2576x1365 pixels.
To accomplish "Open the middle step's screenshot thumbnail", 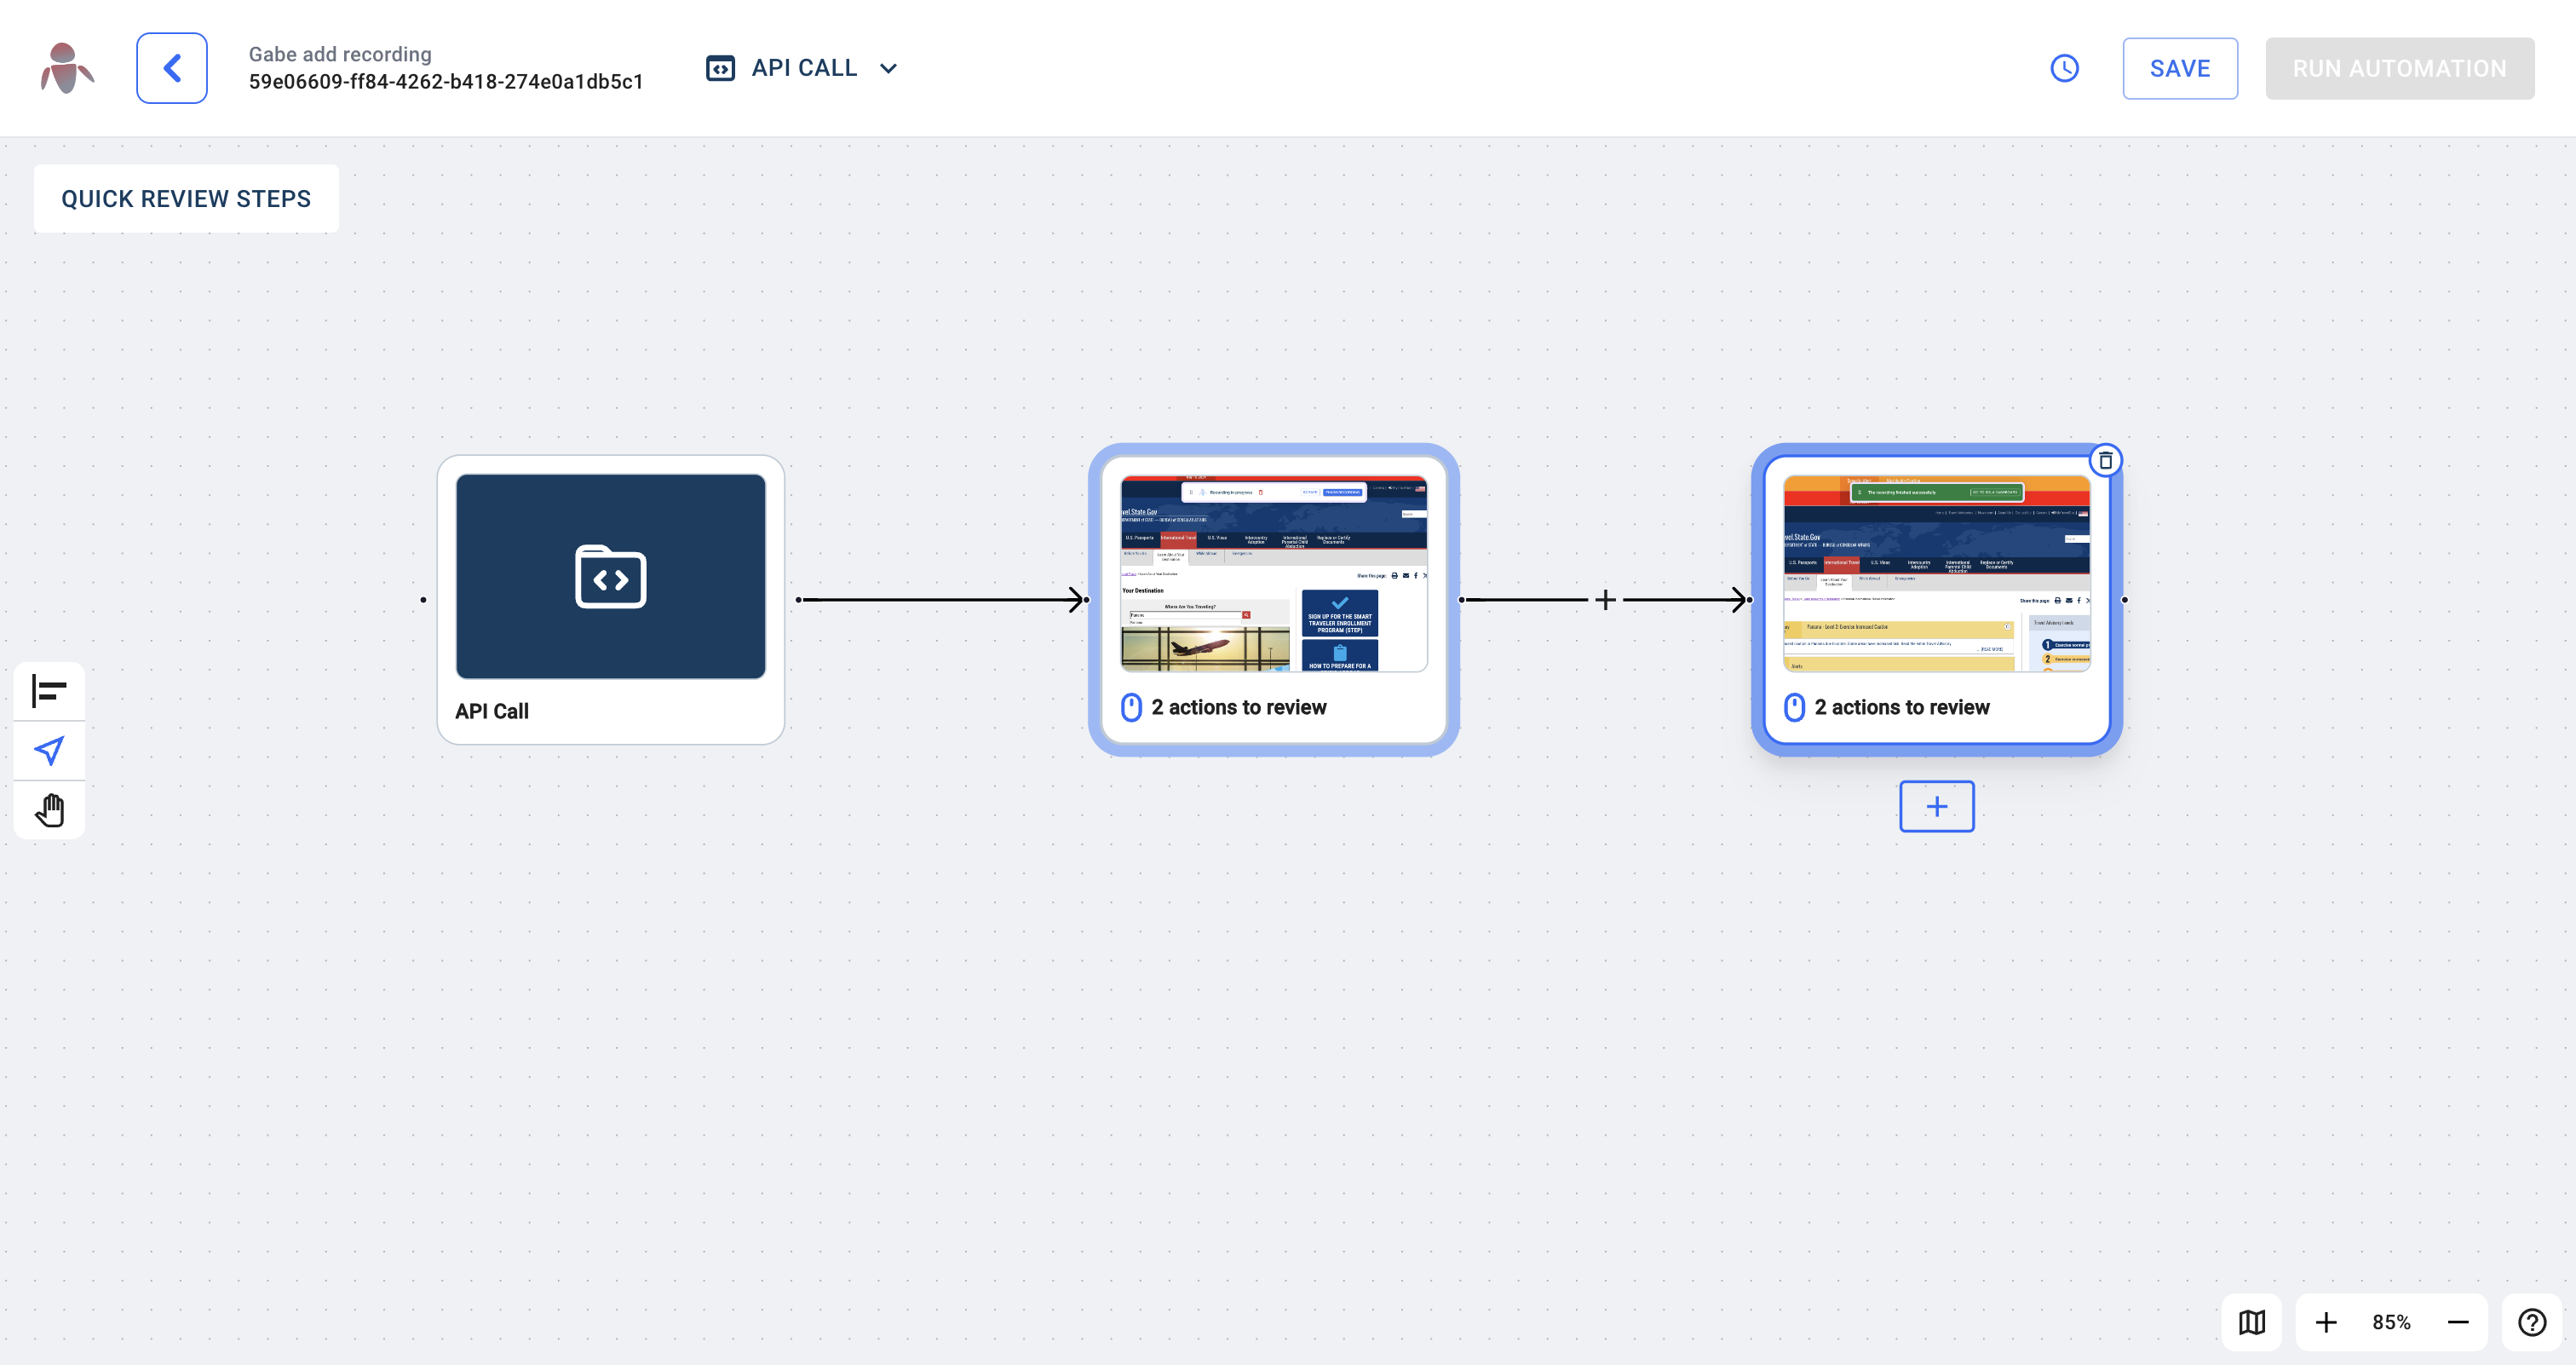I will pyautogui.click(x=1273, y=574).
